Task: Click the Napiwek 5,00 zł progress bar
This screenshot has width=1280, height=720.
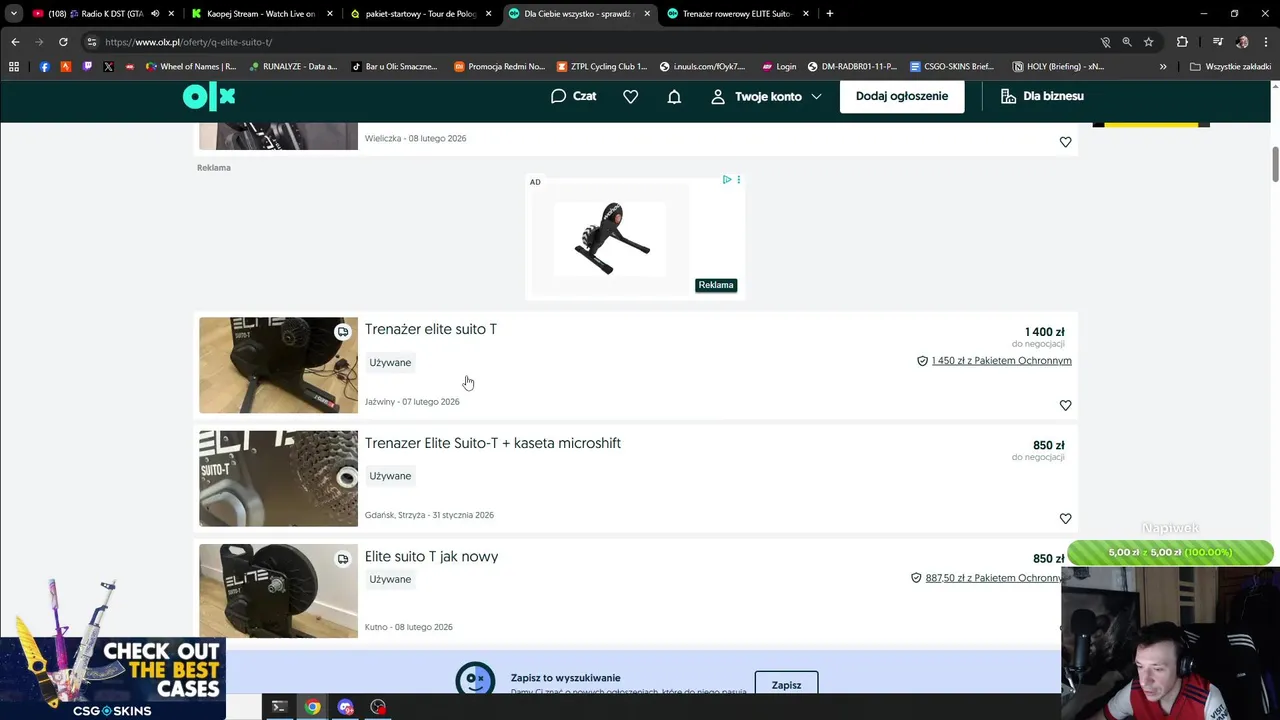Action: click(1170, 552)
